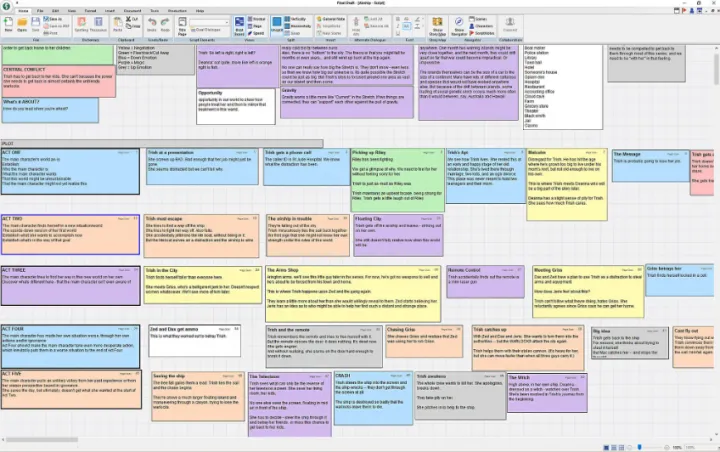Open the script elements dropdown box
Screen dimensions: 720x452
(x=209, y=22)
